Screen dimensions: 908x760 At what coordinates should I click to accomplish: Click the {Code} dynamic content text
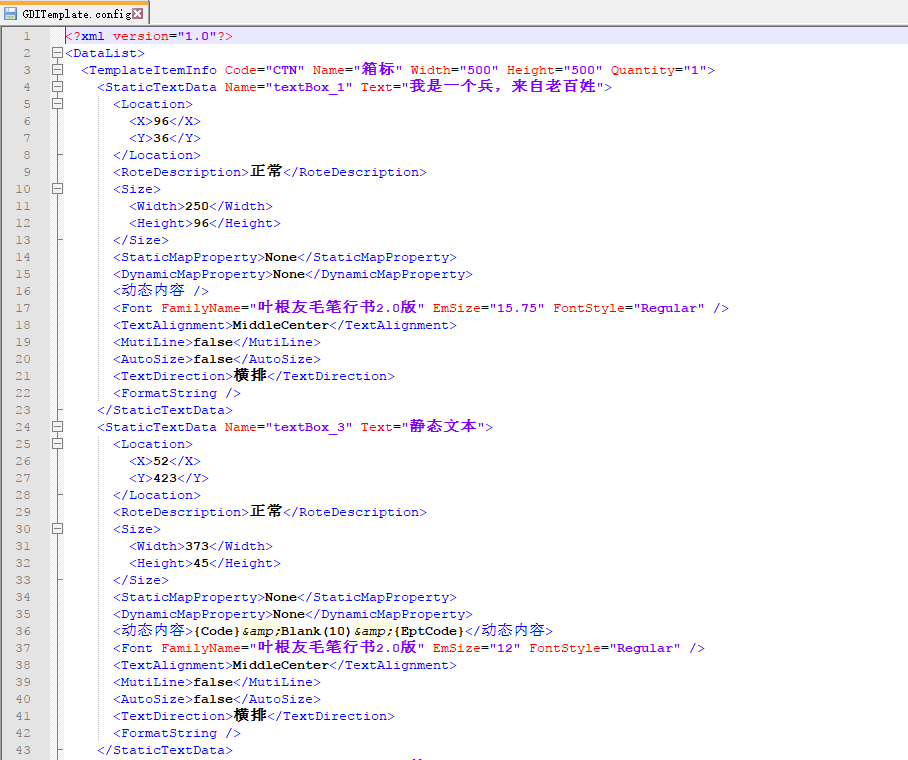coord(217,631)
